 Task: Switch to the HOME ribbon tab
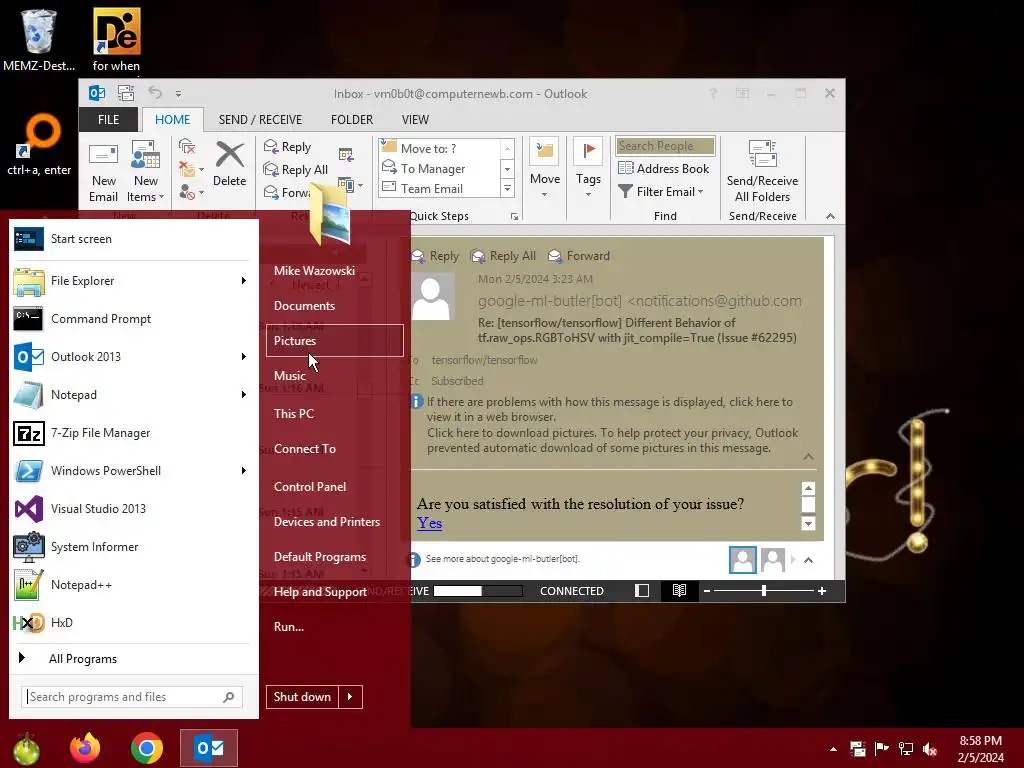click(172, 120)
